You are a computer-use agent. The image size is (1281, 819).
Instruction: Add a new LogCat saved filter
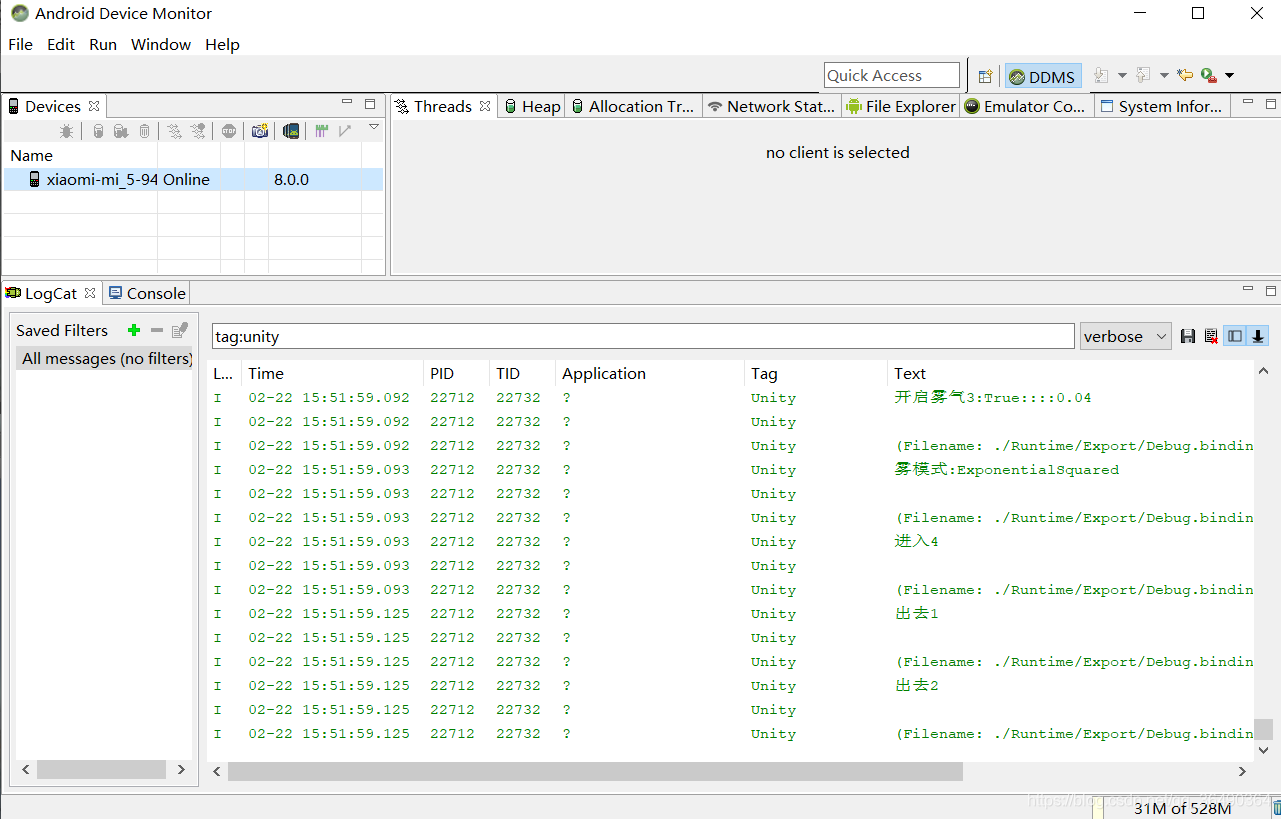click(x=134, y=330)
